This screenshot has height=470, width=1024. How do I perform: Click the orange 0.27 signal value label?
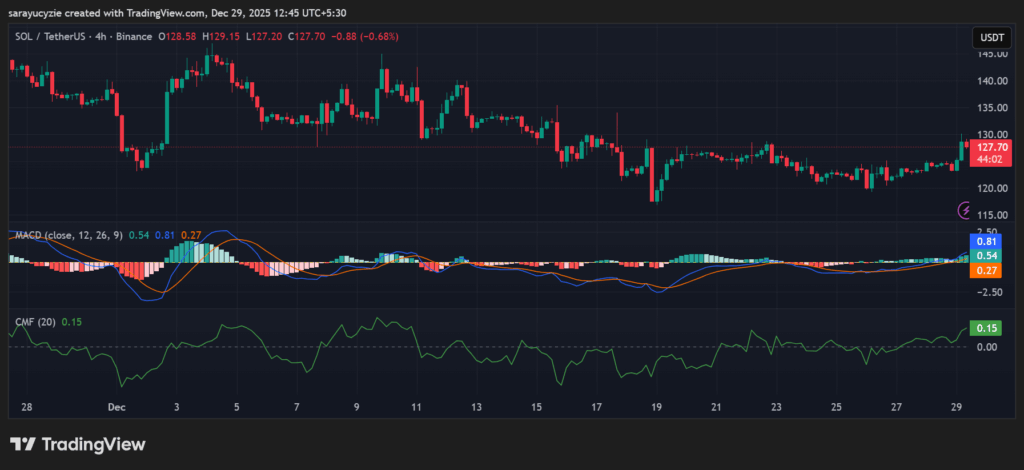point(986,270)
